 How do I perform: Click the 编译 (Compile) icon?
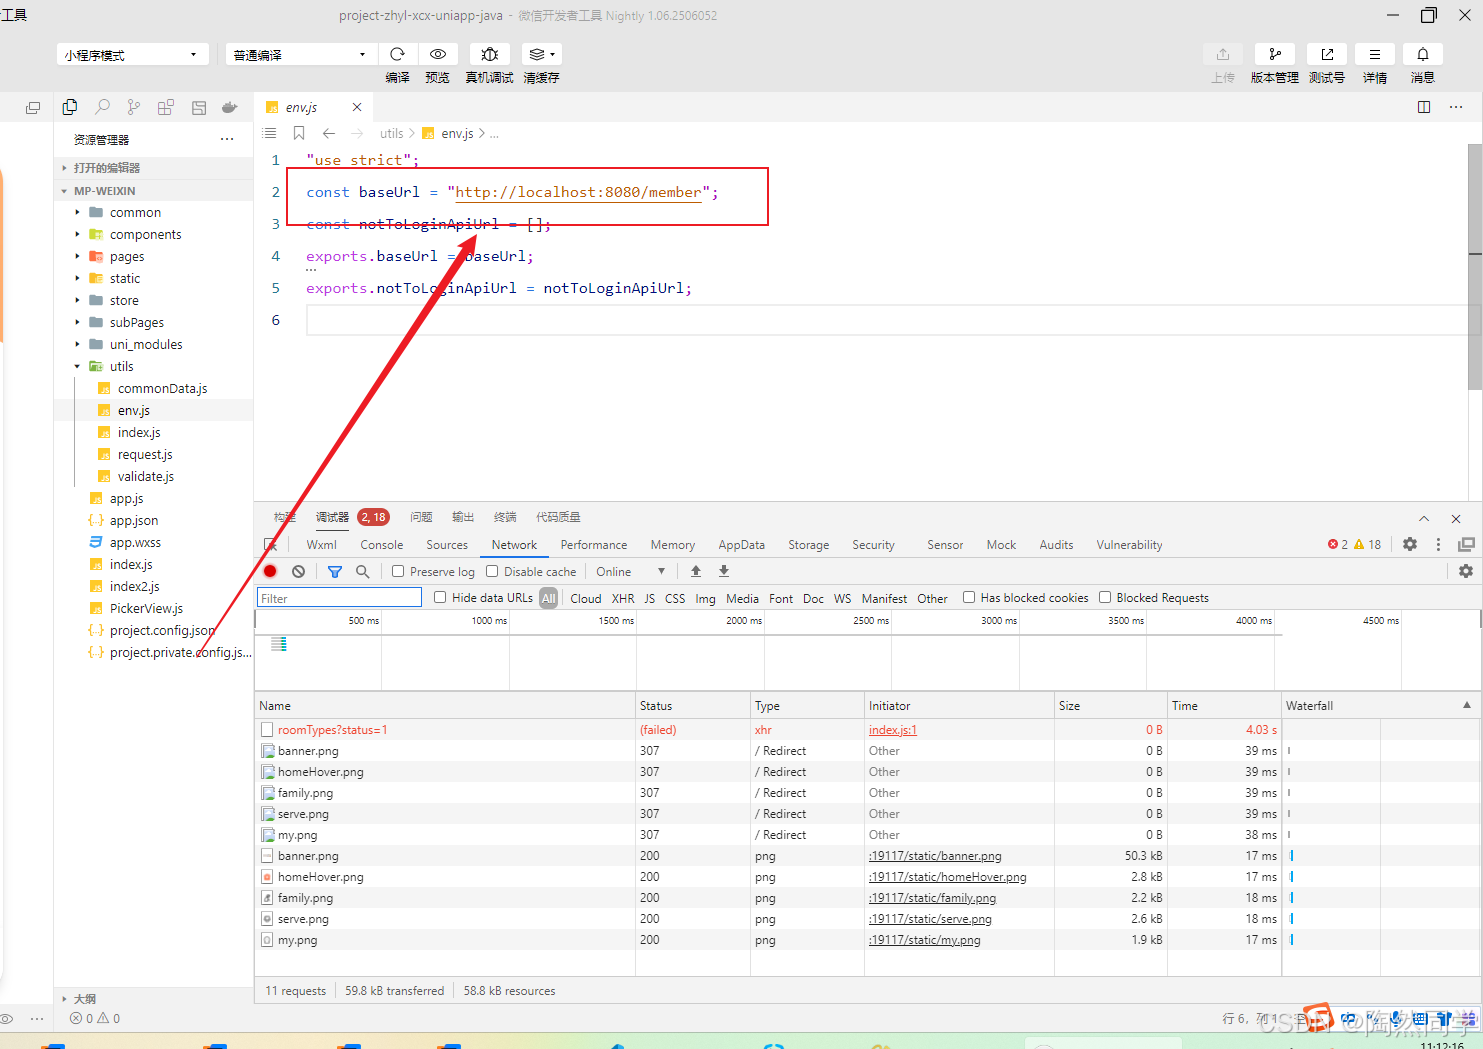[397, 54]
